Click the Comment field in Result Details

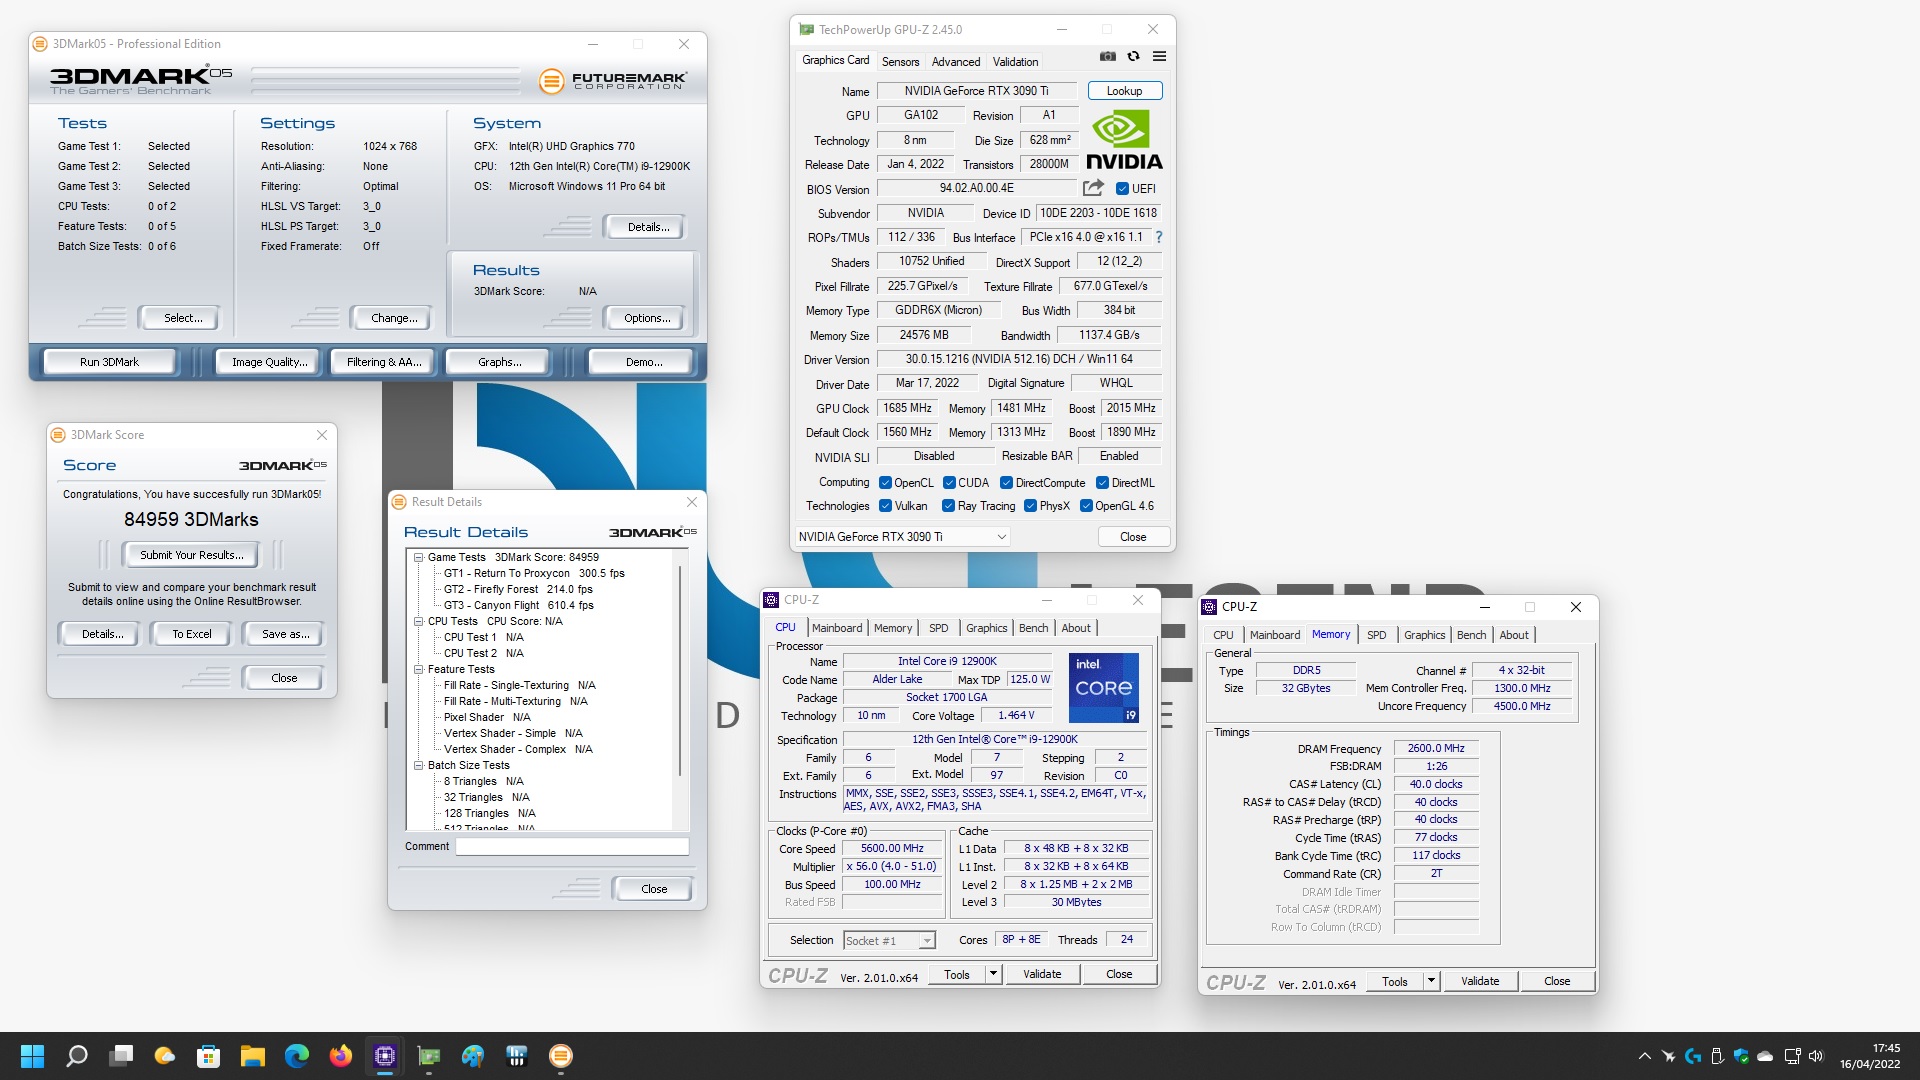pos(572,846)
